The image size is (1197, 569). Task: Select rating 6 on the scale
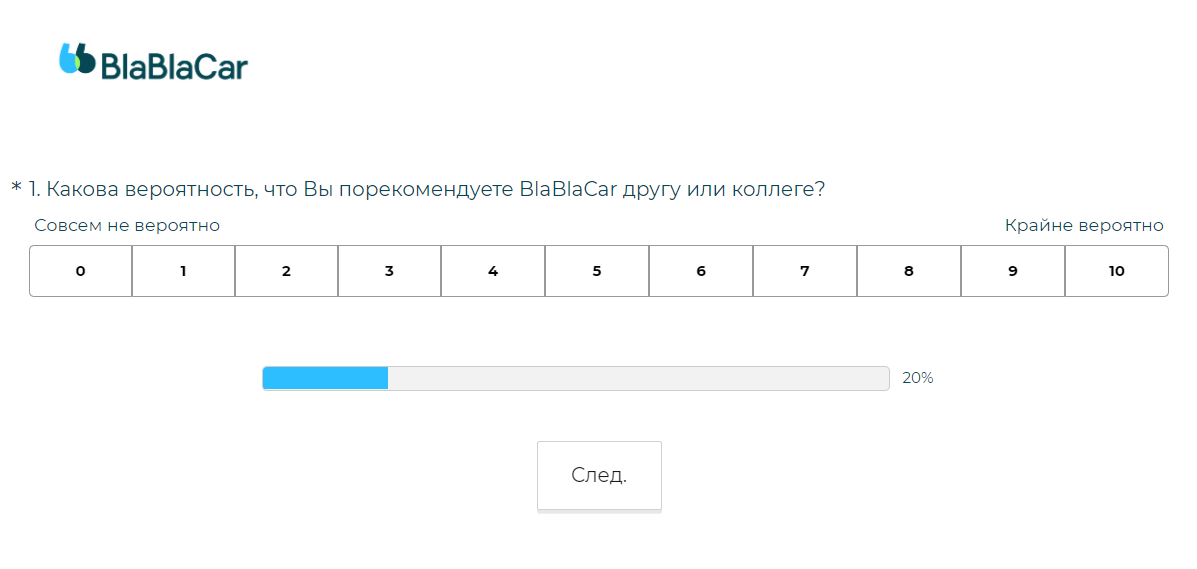pyautogui.click(x=701, y=271)
